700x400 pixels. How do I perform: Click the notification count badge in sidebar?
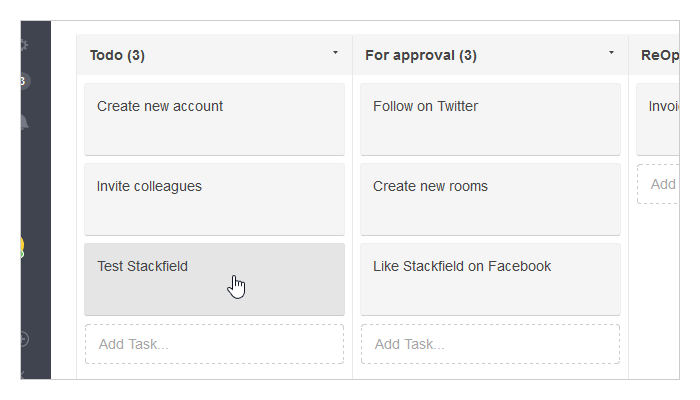point(25,81)
